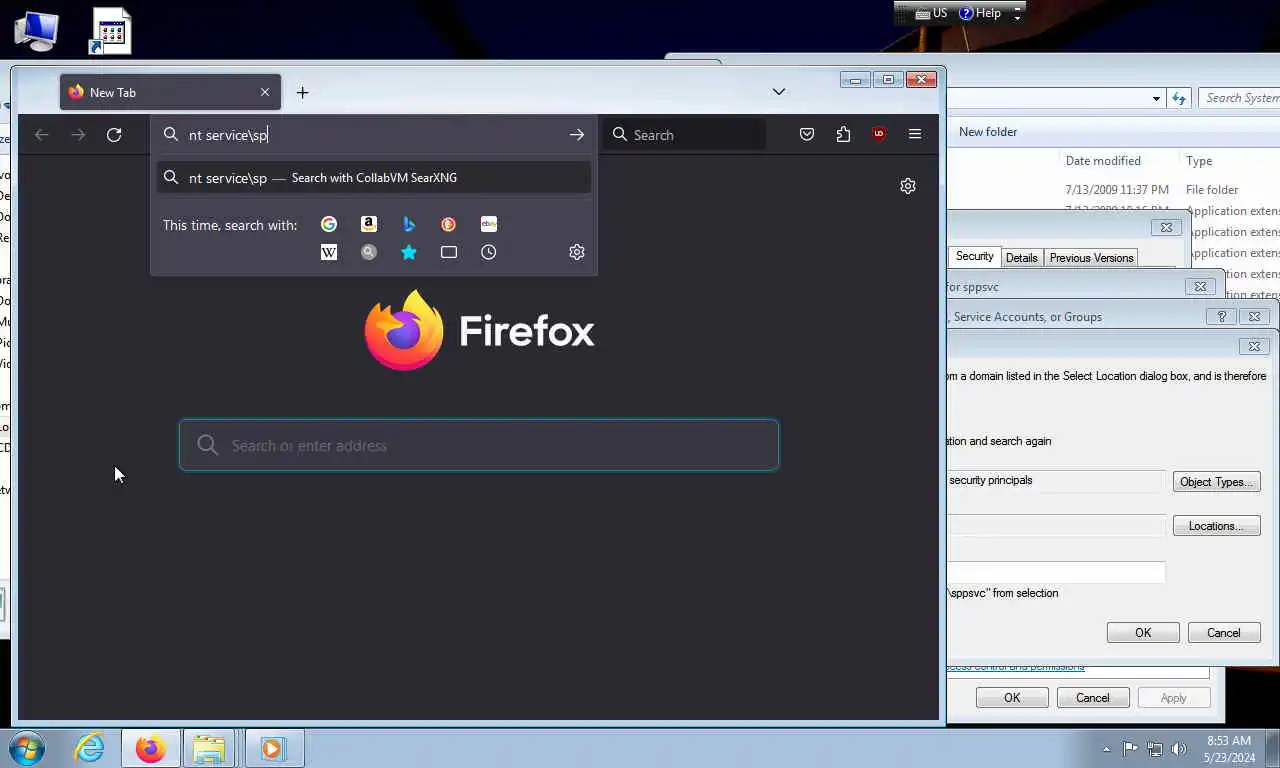Choose the Search with CollabVM SearXNG suggestion
1280x768 pixels.
coord(374,177)
